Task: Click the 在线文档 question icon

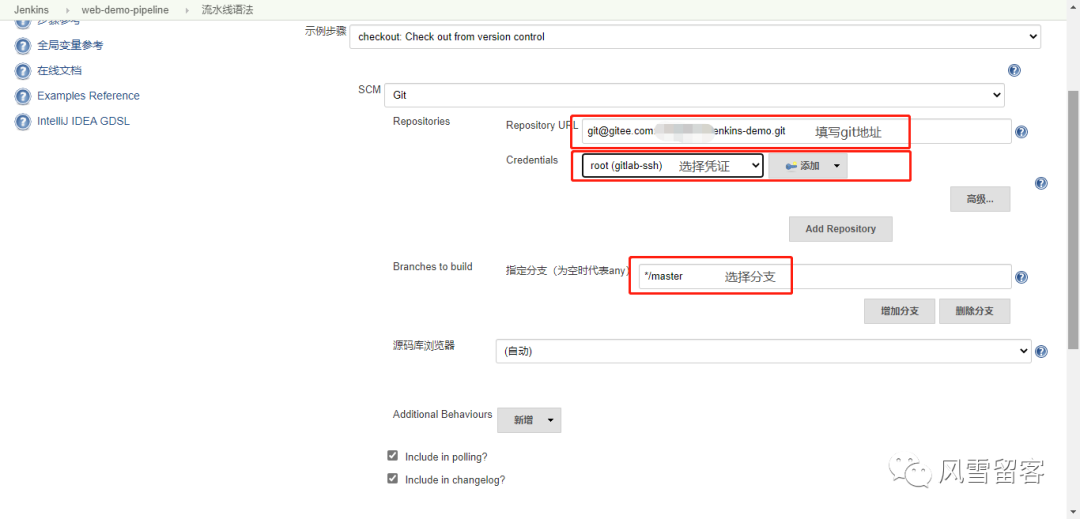Action: 23,71
